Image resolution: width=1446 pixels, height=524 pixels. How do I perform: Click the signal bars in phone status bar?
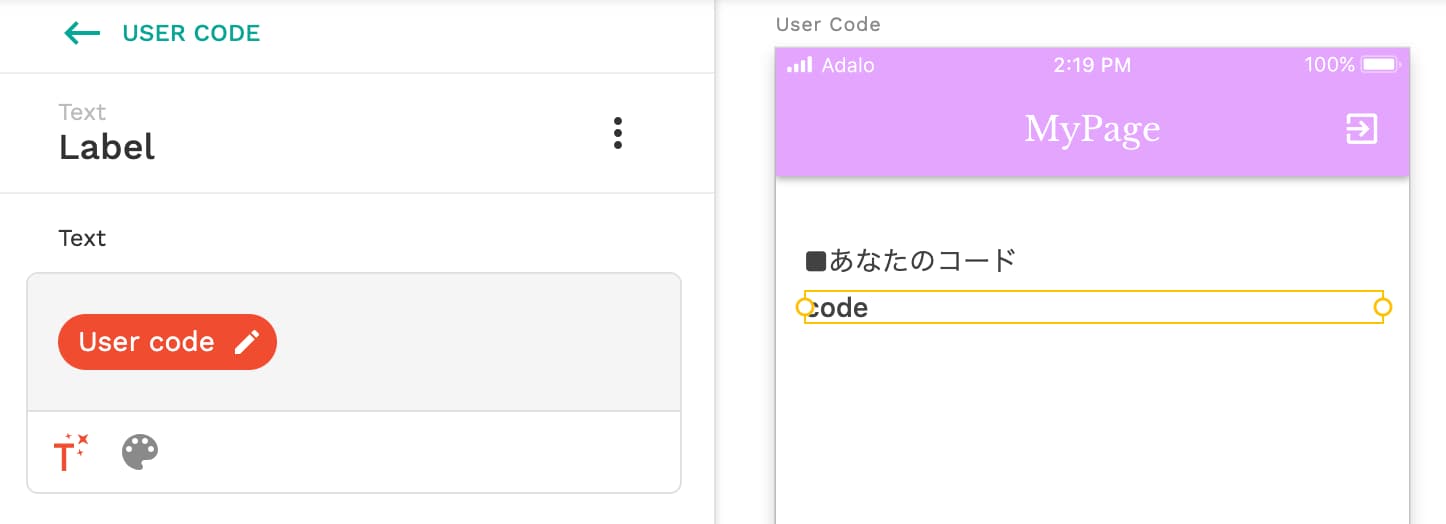[799, 66]
